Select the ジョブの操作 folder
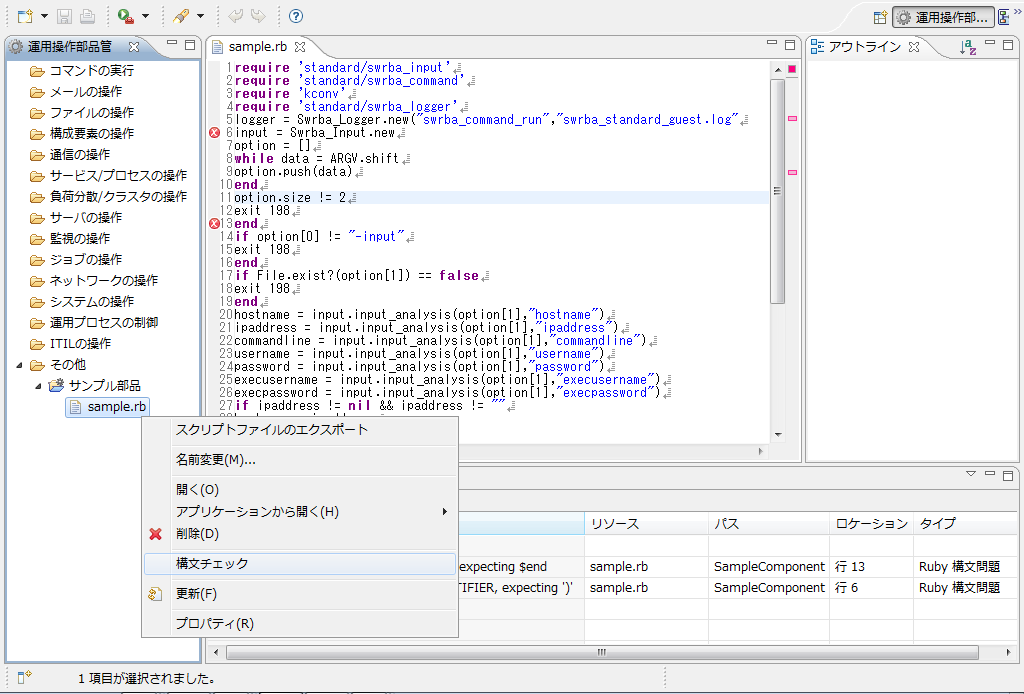The width and height of the screenshot is (1024, 694). click(x=76, y=259)
